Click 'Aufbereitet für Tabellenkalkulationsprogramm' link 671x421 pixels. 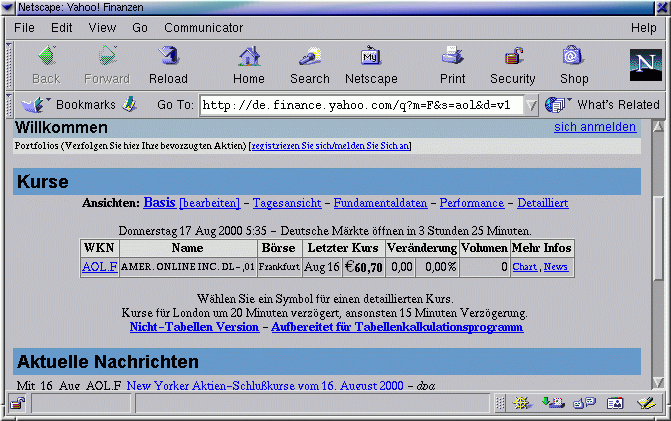tap(397, 327)
